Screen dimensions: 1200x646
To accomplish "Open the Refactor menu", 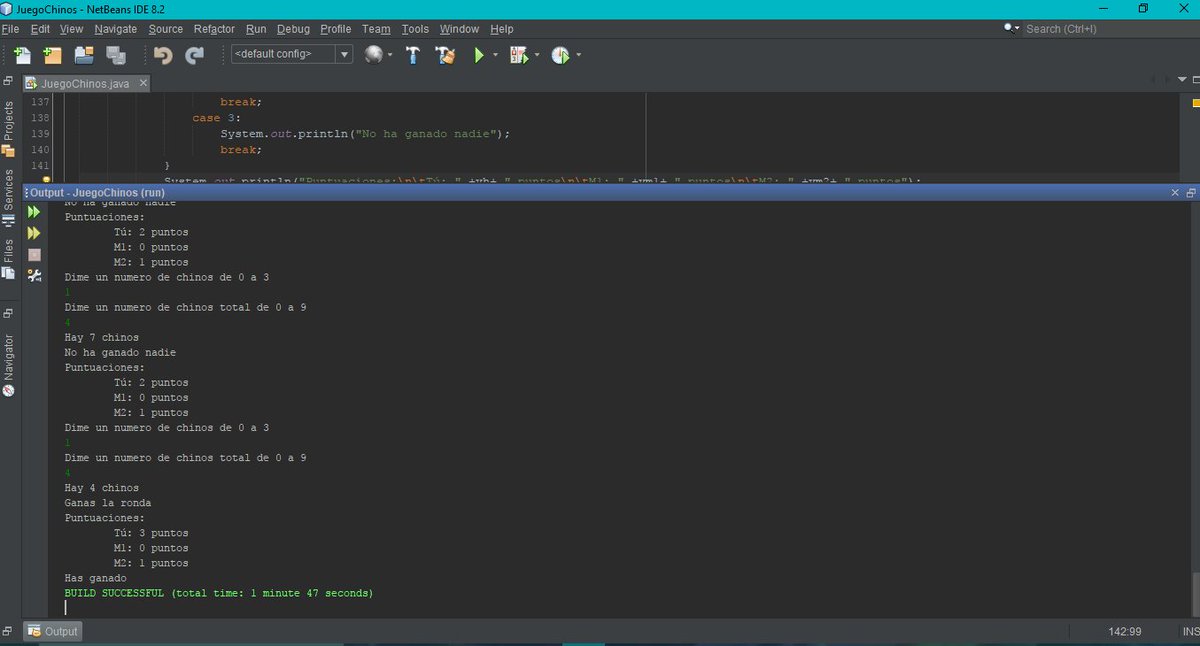I will coord(214,29).
